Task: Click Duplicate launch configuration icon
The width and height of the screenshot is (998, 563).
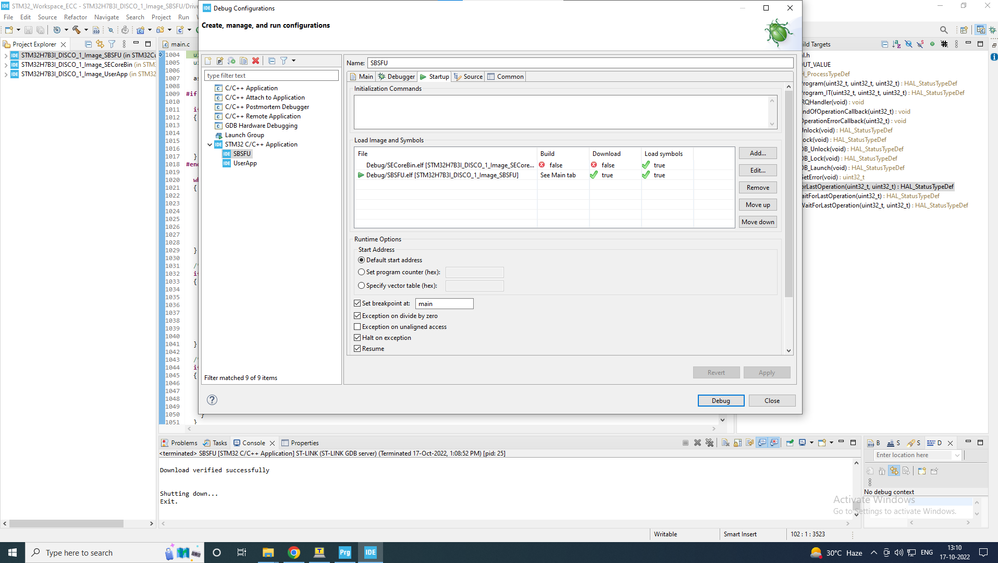Action: [x=244, y=61]
